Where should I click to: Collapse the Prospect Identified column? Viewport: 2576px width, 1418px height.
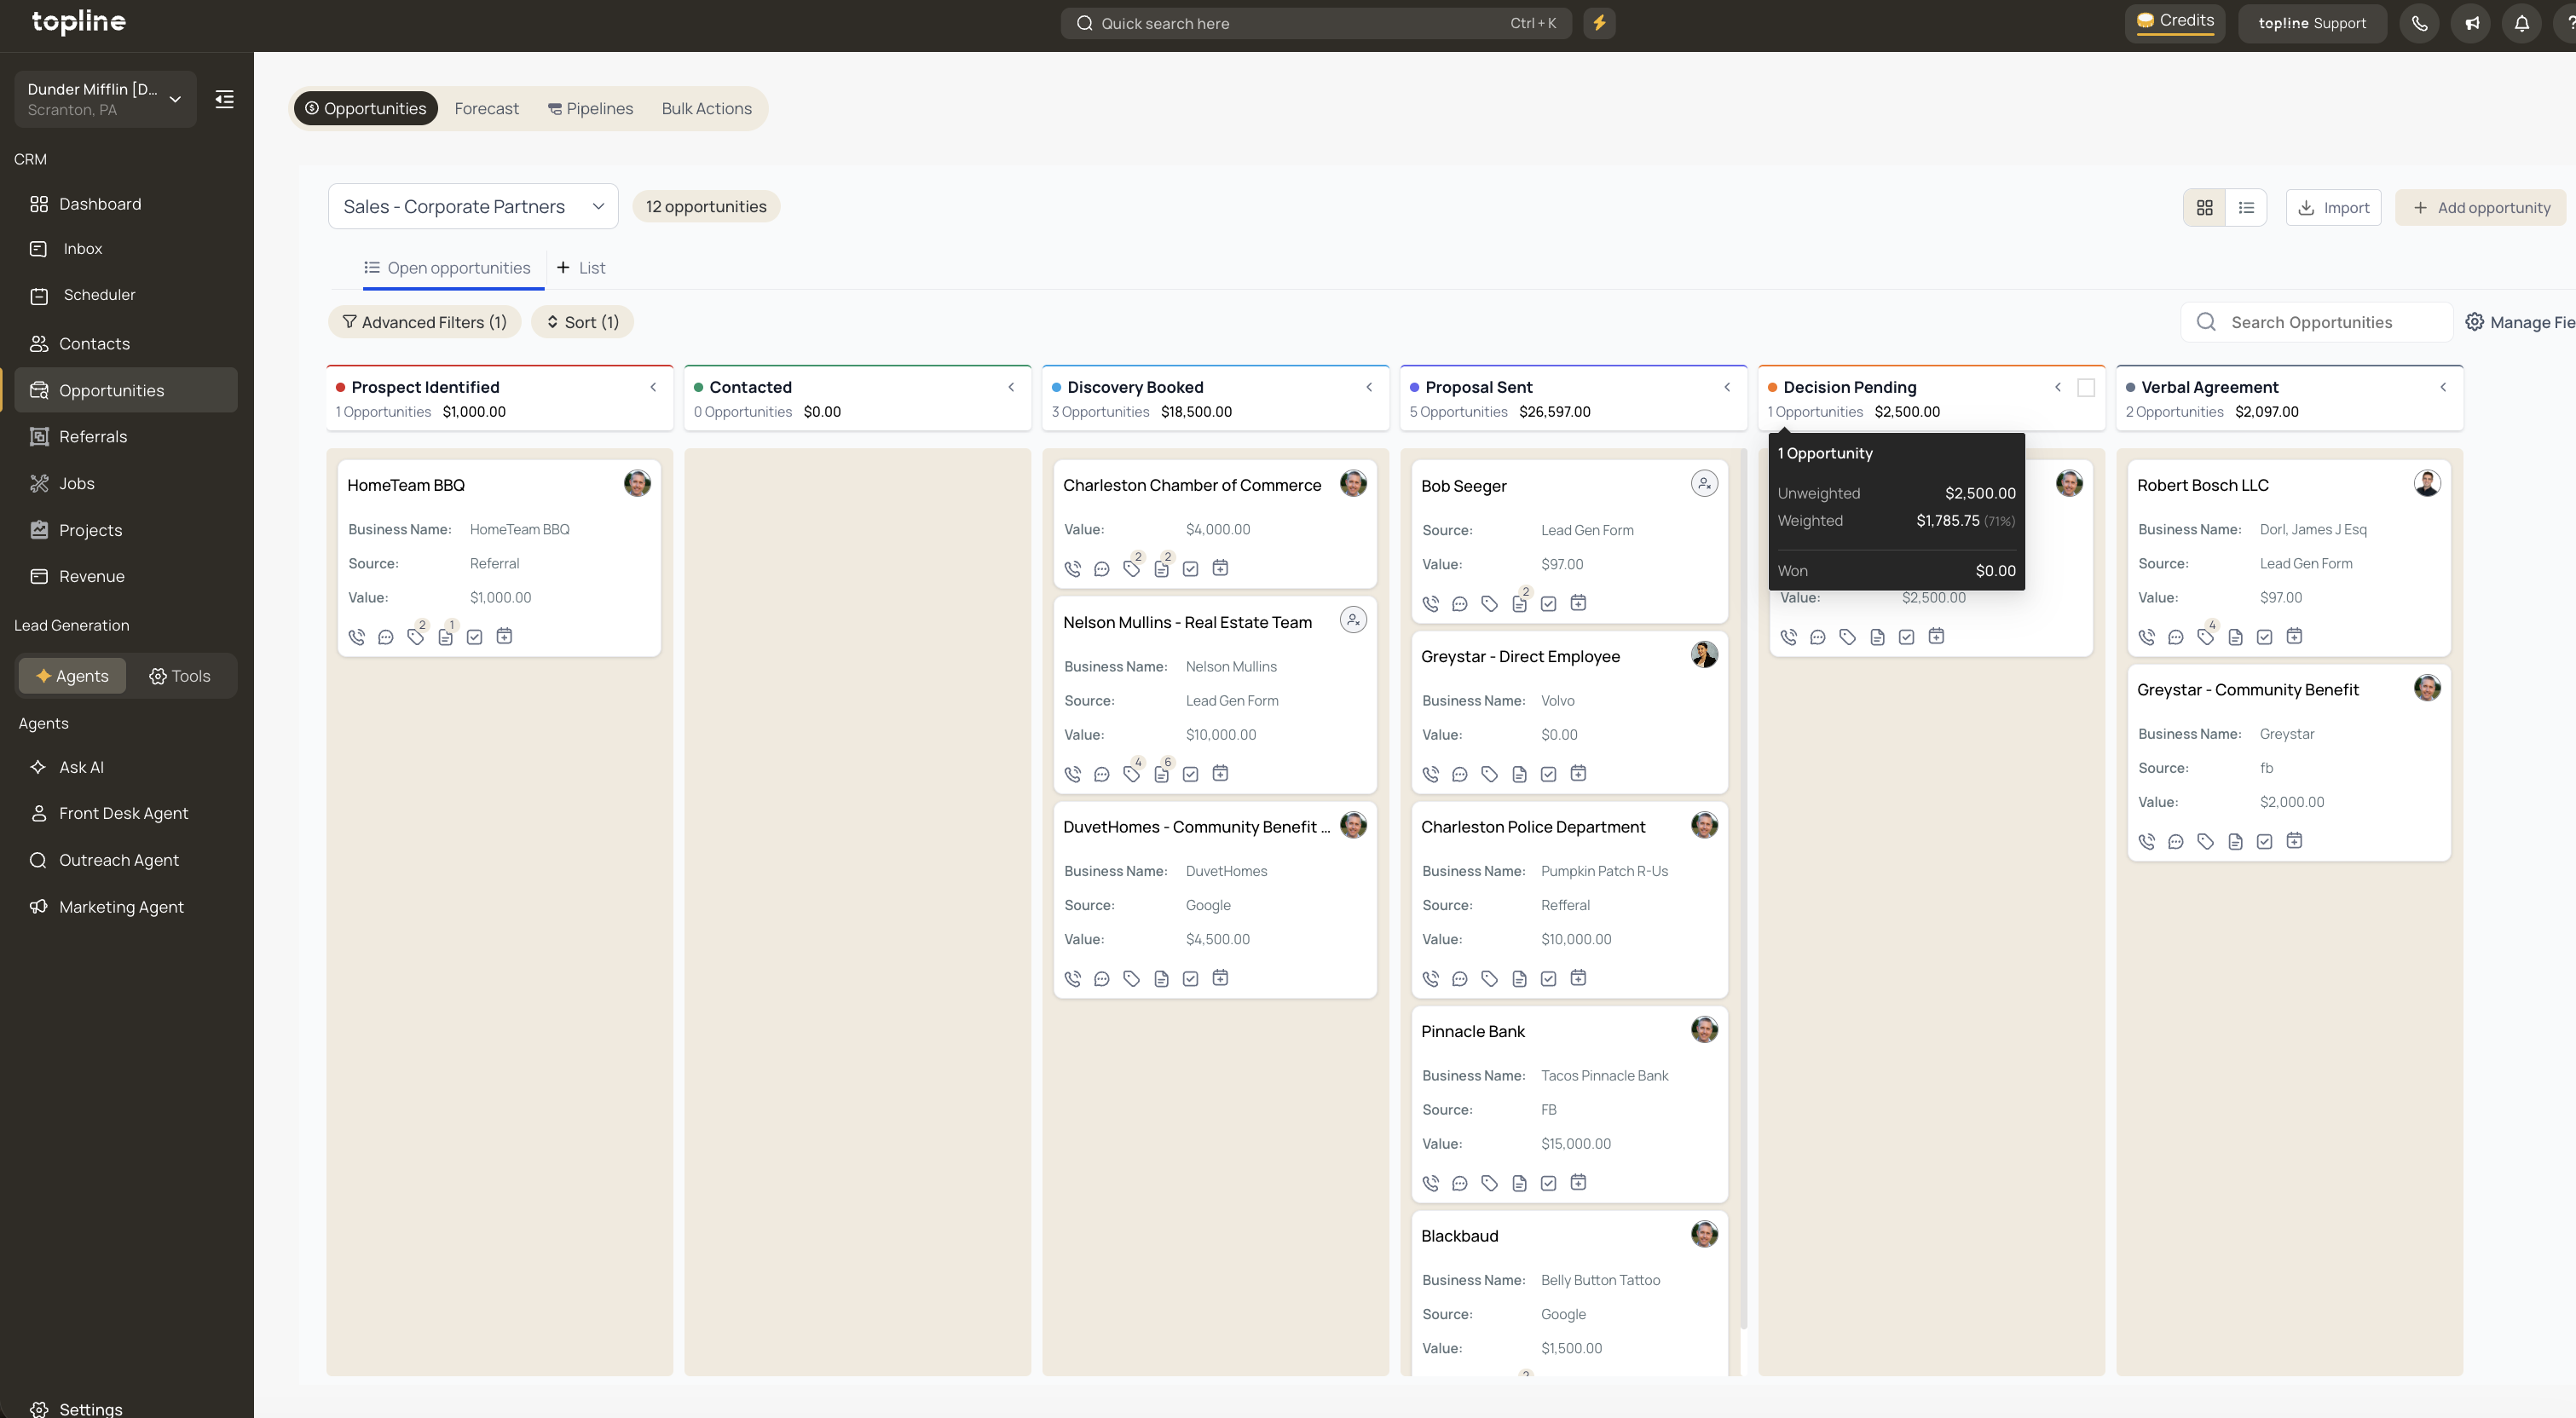coord(653,388)
